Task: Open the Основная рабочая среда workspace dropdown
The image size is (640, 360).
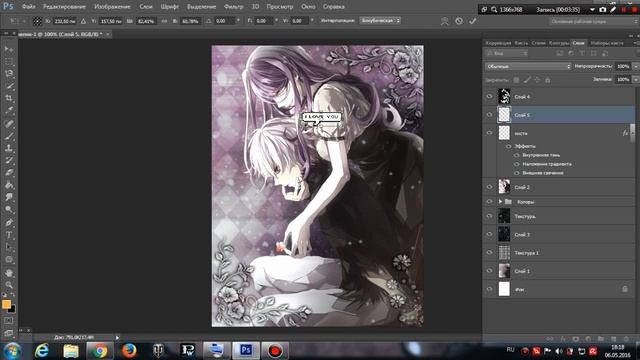Action: [593, 22]
